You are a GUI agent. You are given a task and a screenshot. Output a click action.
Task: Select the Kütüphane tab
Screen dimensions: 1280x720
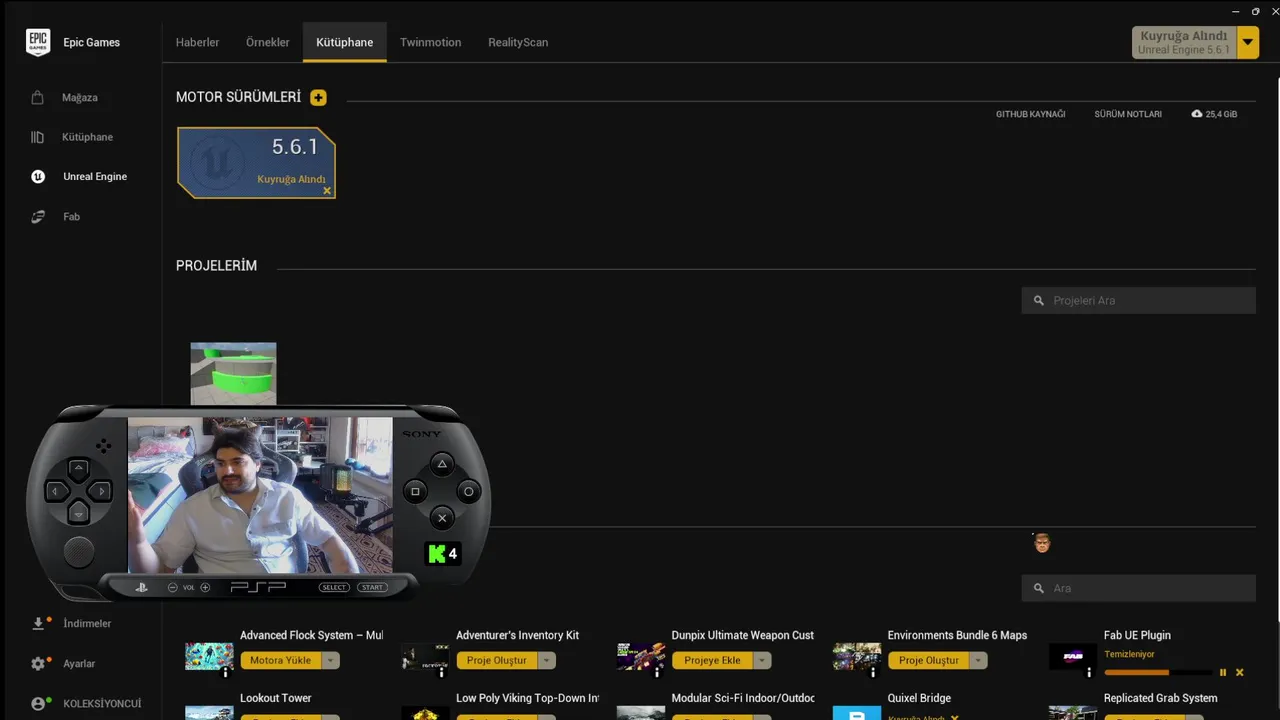click(345, 42)
